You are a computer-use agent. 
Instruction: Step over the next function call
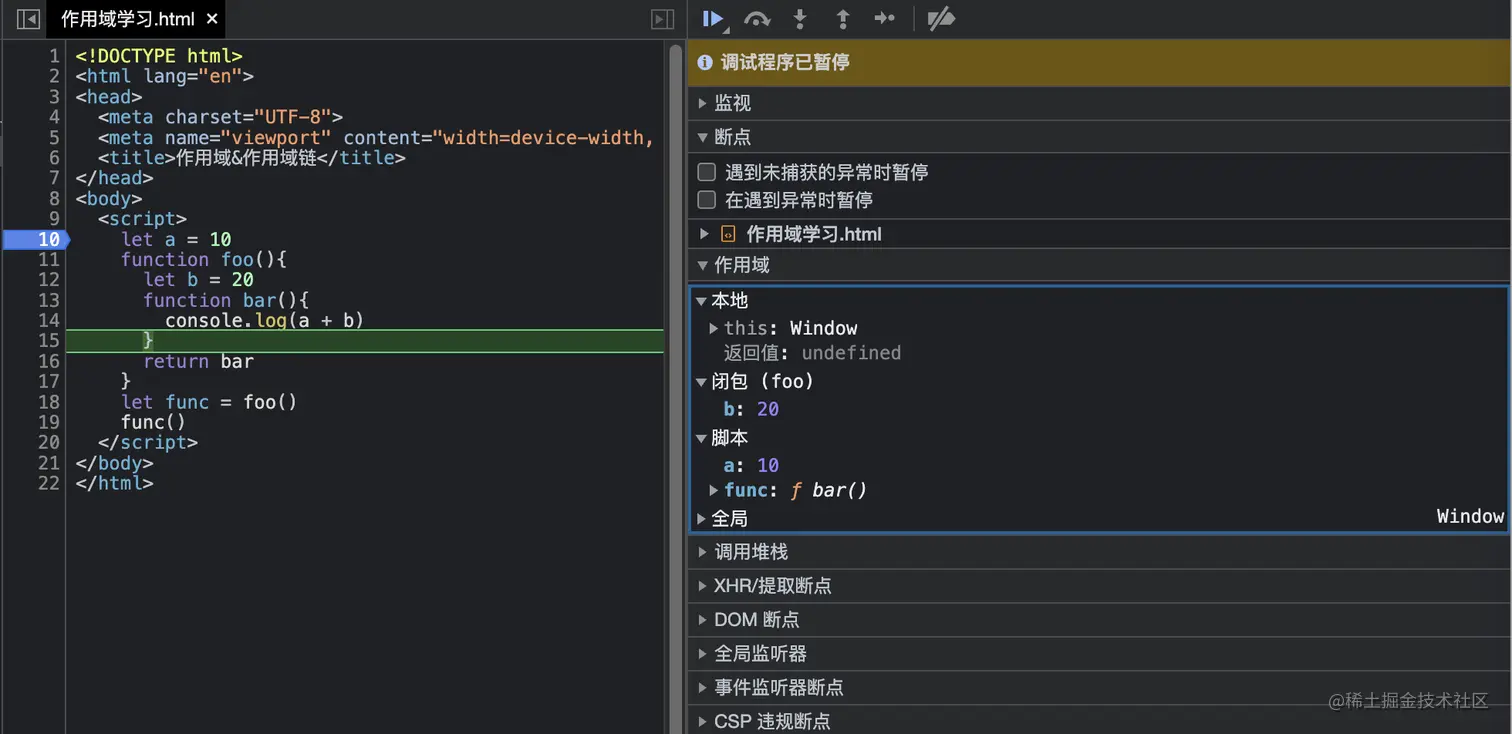coord(757,19)
